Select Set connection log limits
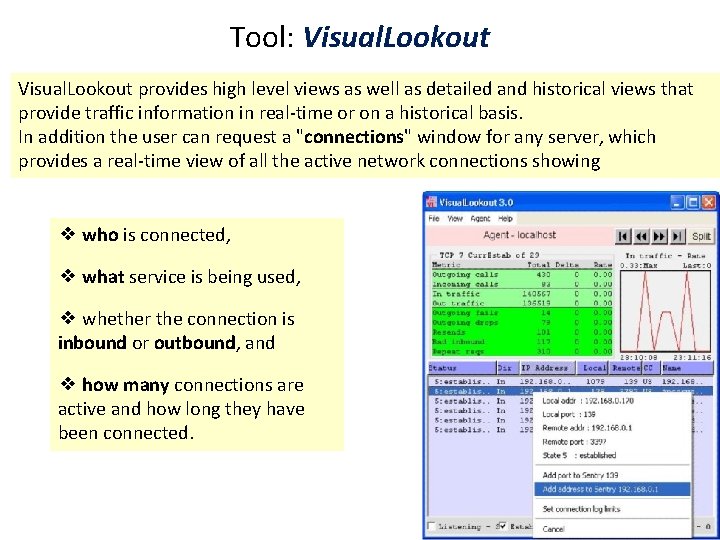The image size is (720, 540). pos(613,509)
